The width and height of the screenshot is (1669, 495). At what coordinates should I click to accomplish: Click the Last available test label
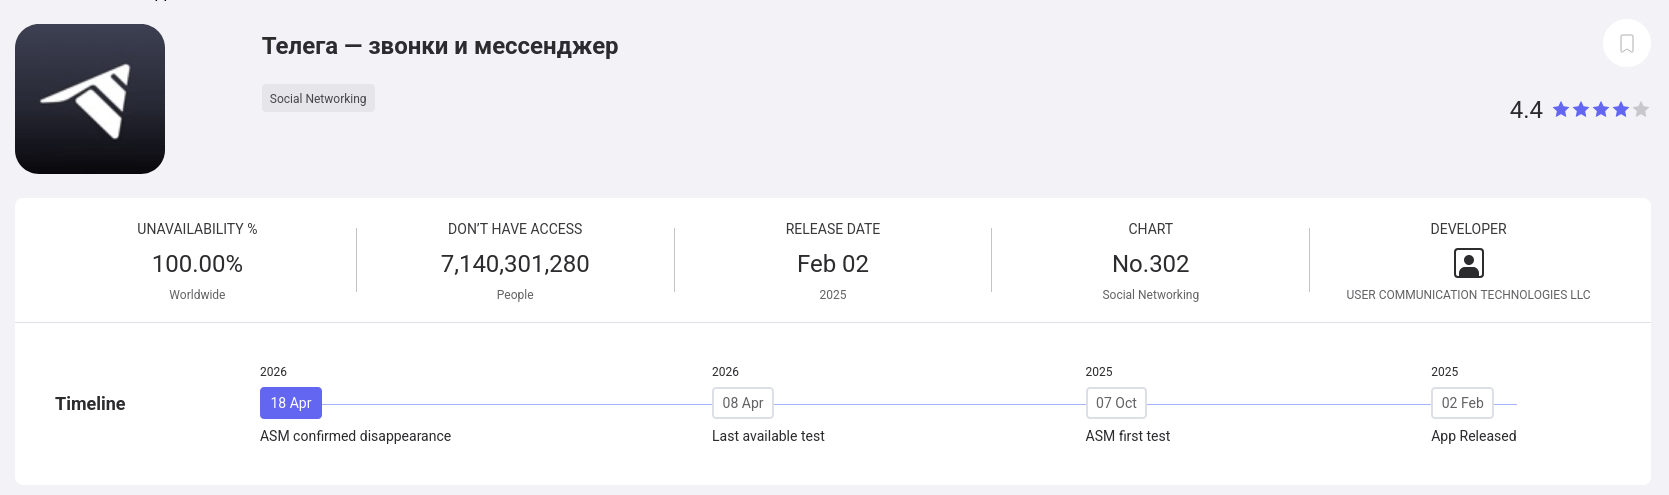tap(768, 436)
